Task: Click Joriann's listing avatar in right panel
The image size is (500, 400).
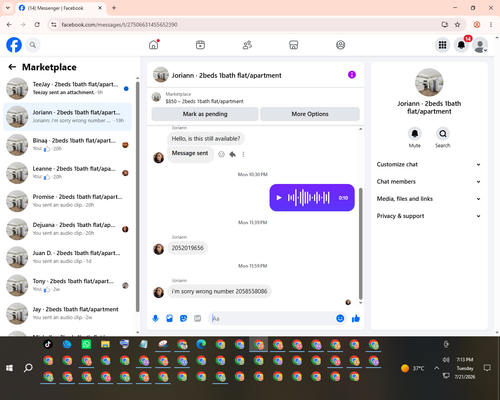Action: click(x=429, y=82)
